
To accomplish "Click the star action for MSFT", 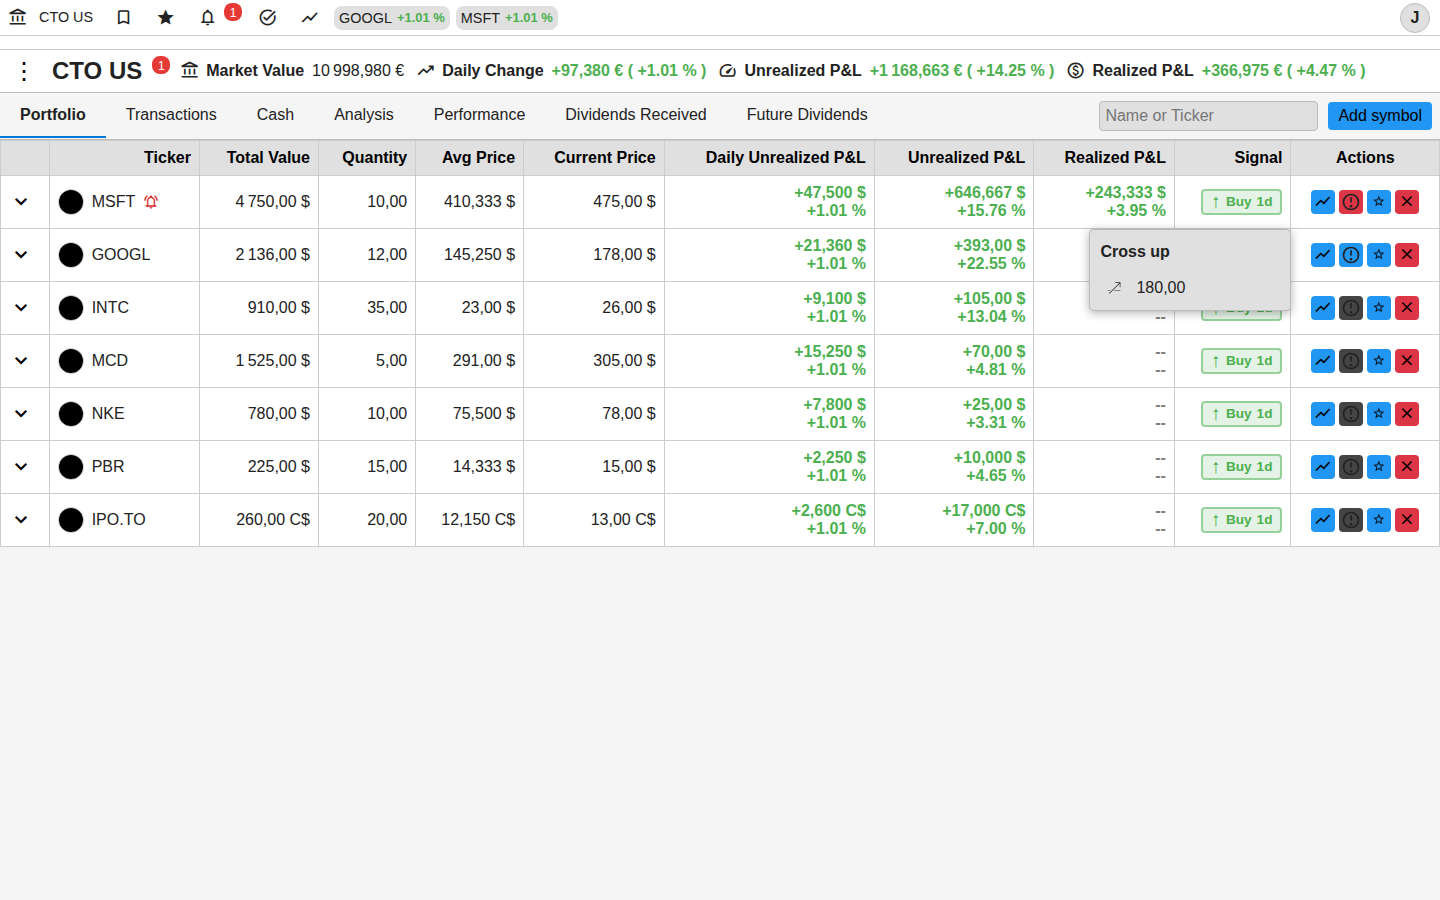I will (1379, 202).
